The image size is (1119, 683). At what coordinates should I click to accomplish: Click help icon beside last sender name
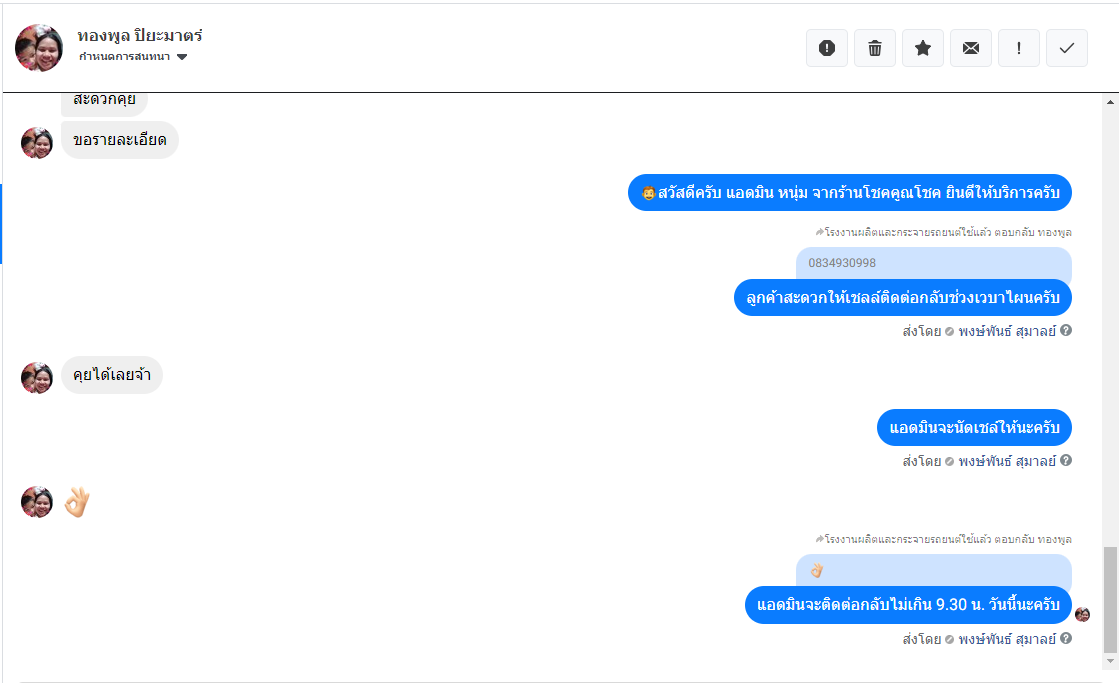[1065, 638]
